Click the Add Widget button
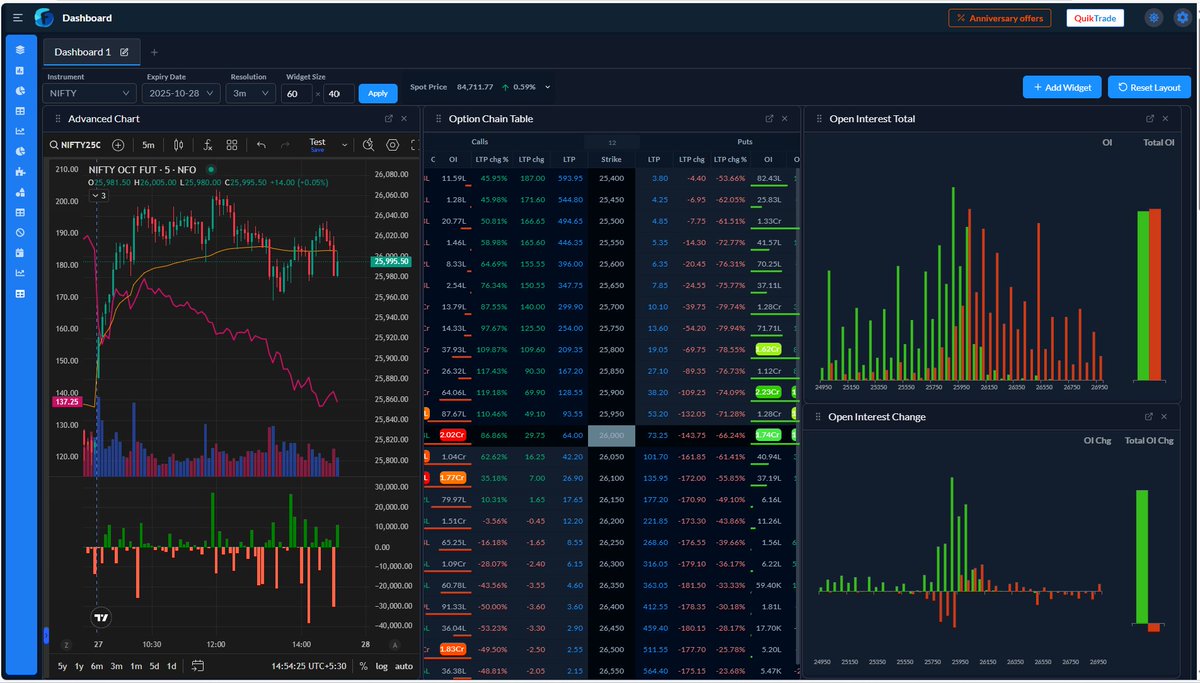 point(1062,87)
